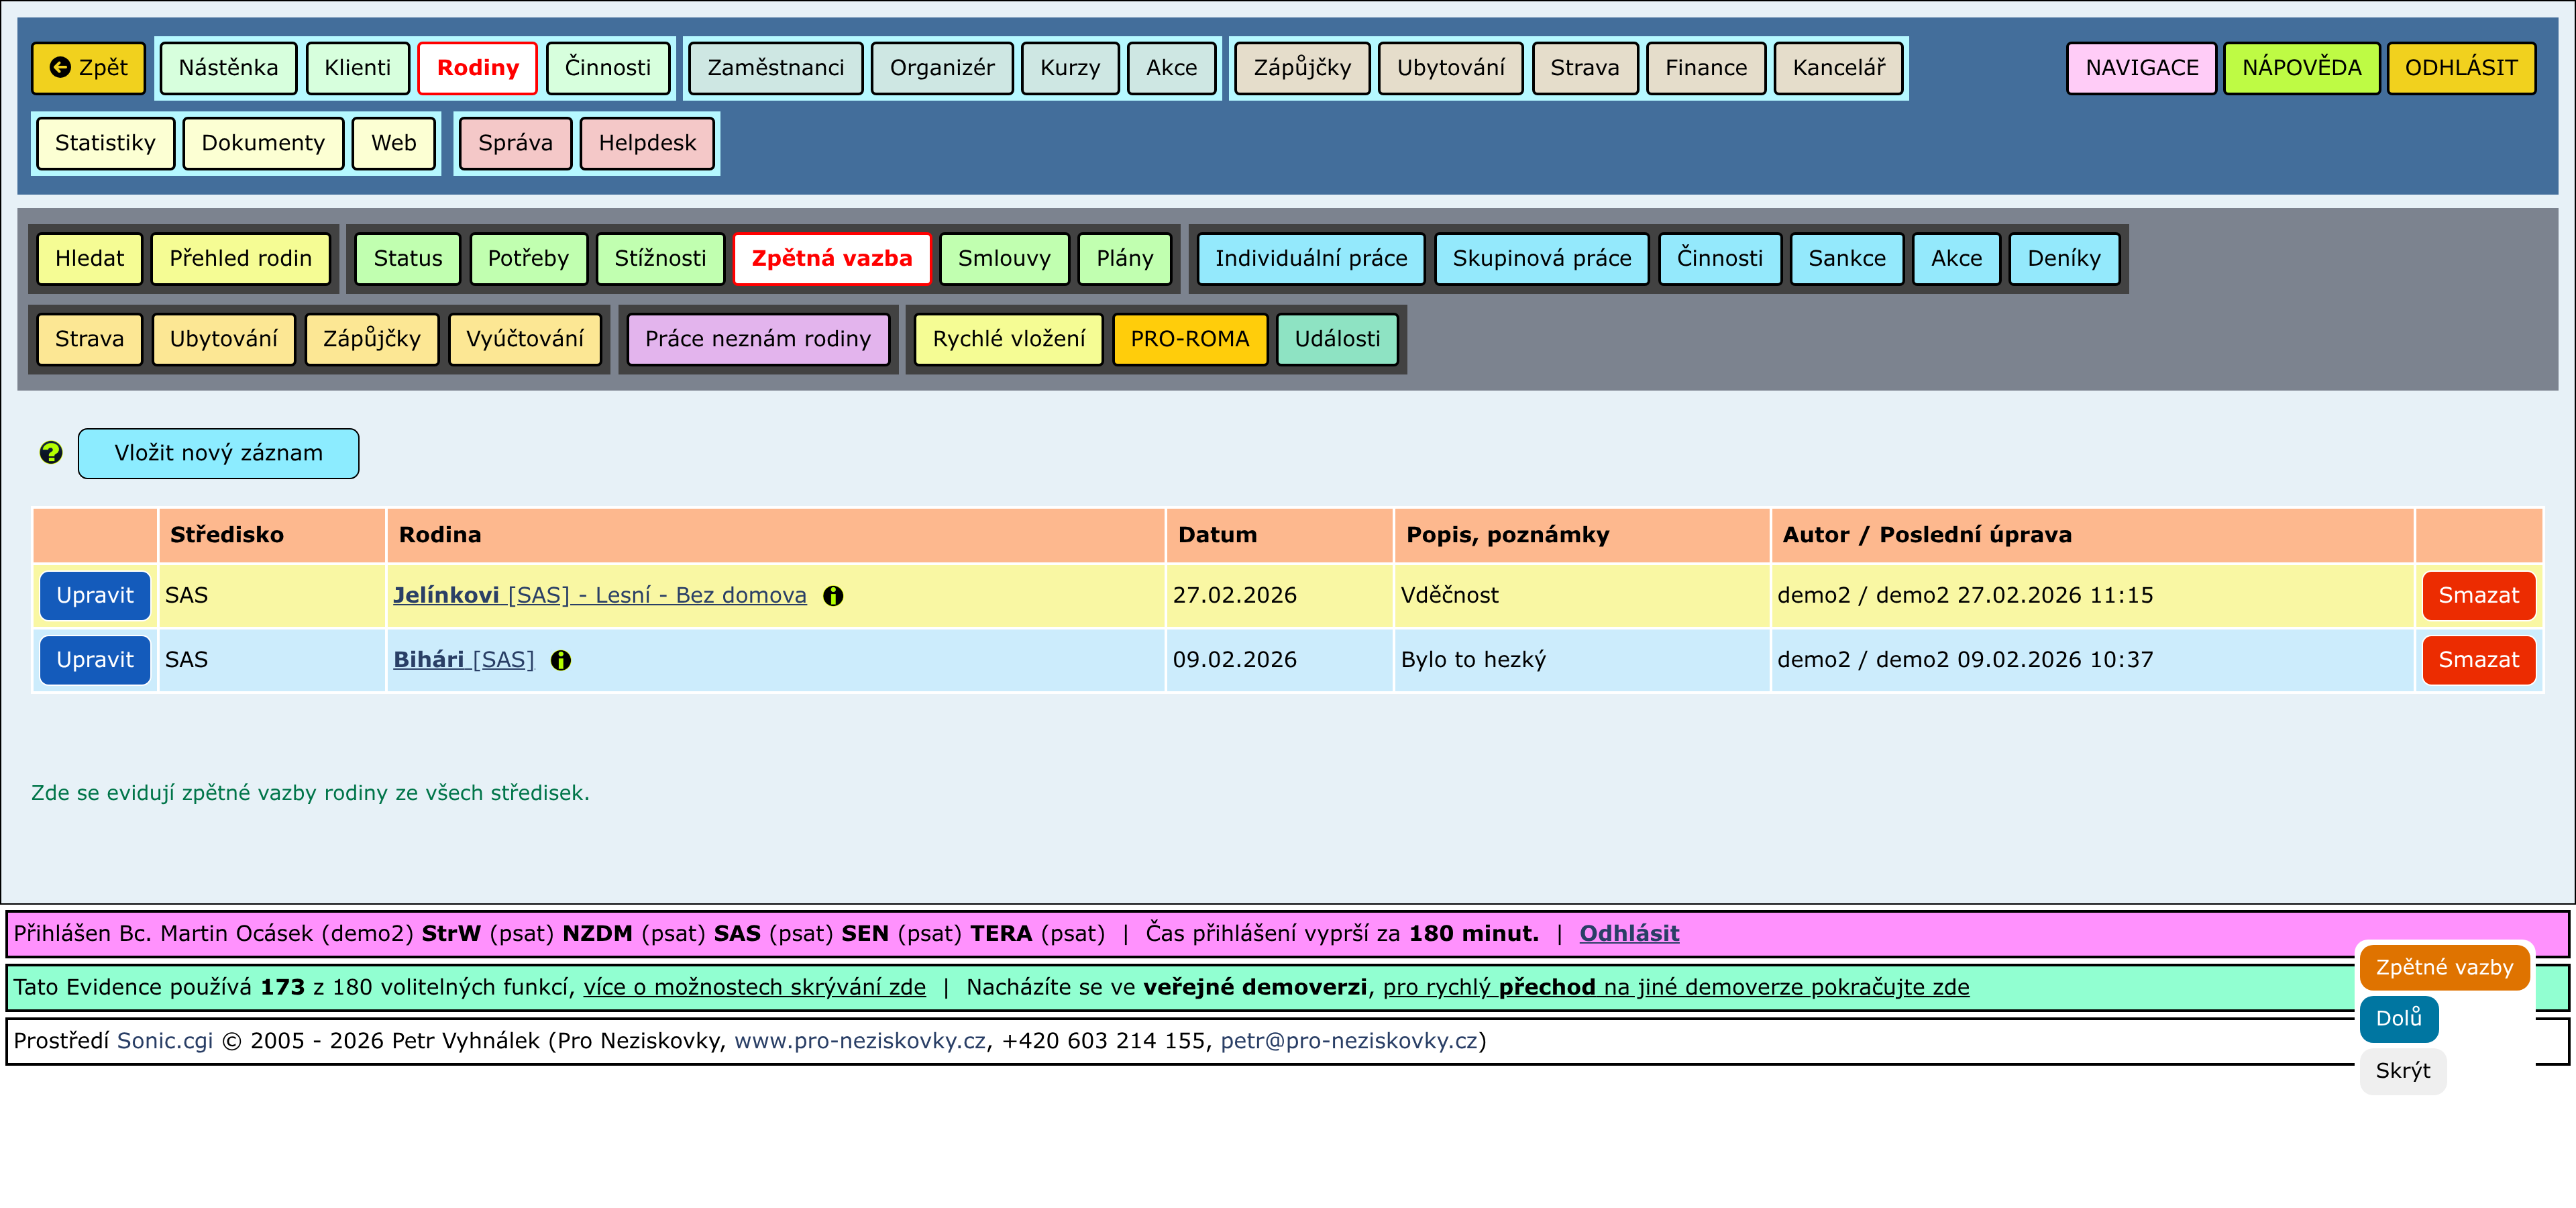Image resolution: width=2576 pixels, height=1208 pixels.
Task: Open the Jelínkovi [SAS] family link
Action: [599, 596]
